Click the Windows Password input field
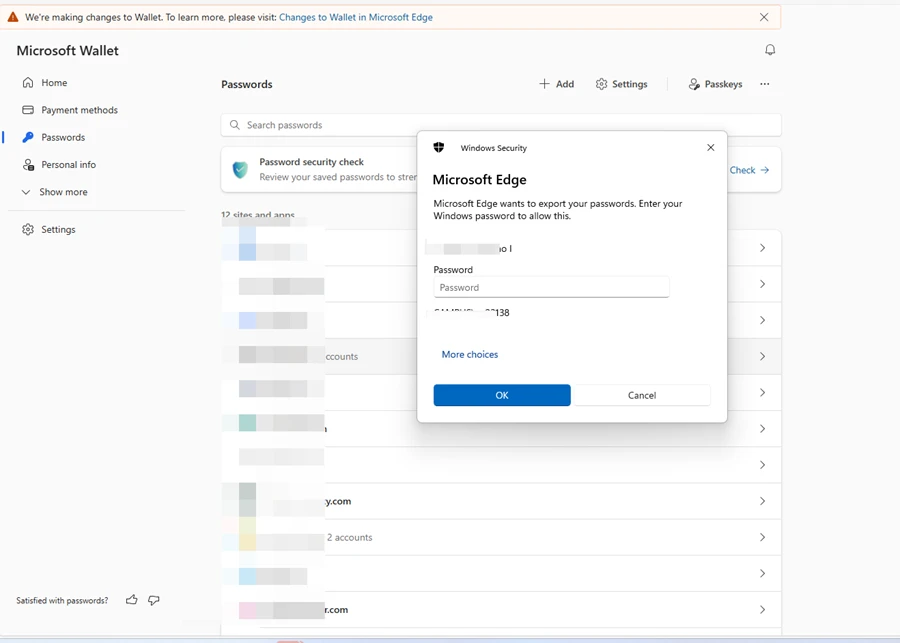900x643 pixels. coord(551,288)
